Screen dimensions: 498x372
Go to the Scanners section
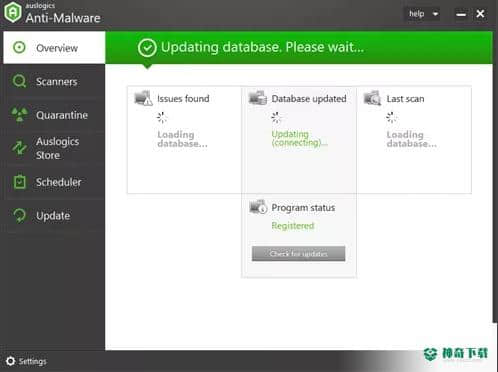[x=54, y=81]
